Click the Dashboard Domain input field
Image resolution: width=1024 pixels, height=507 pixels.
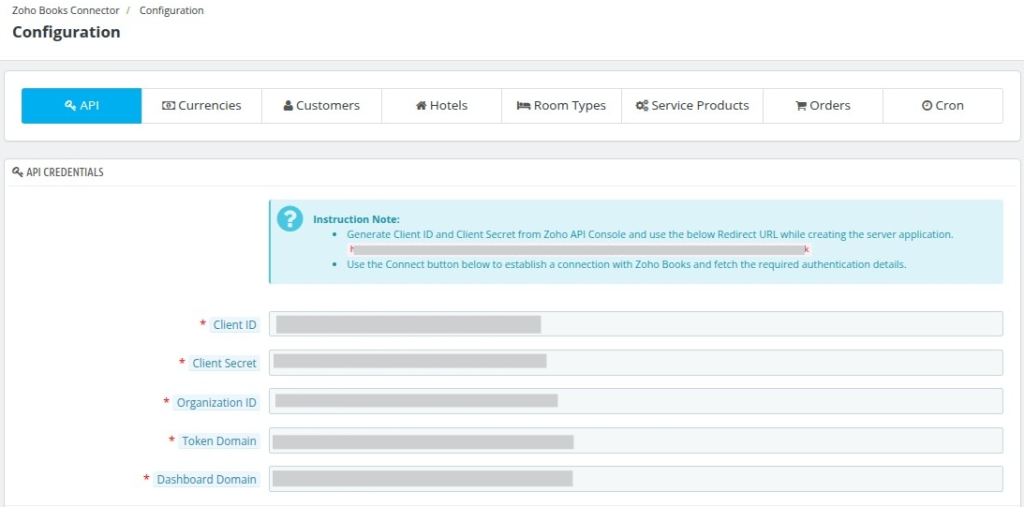coord(635,479)
